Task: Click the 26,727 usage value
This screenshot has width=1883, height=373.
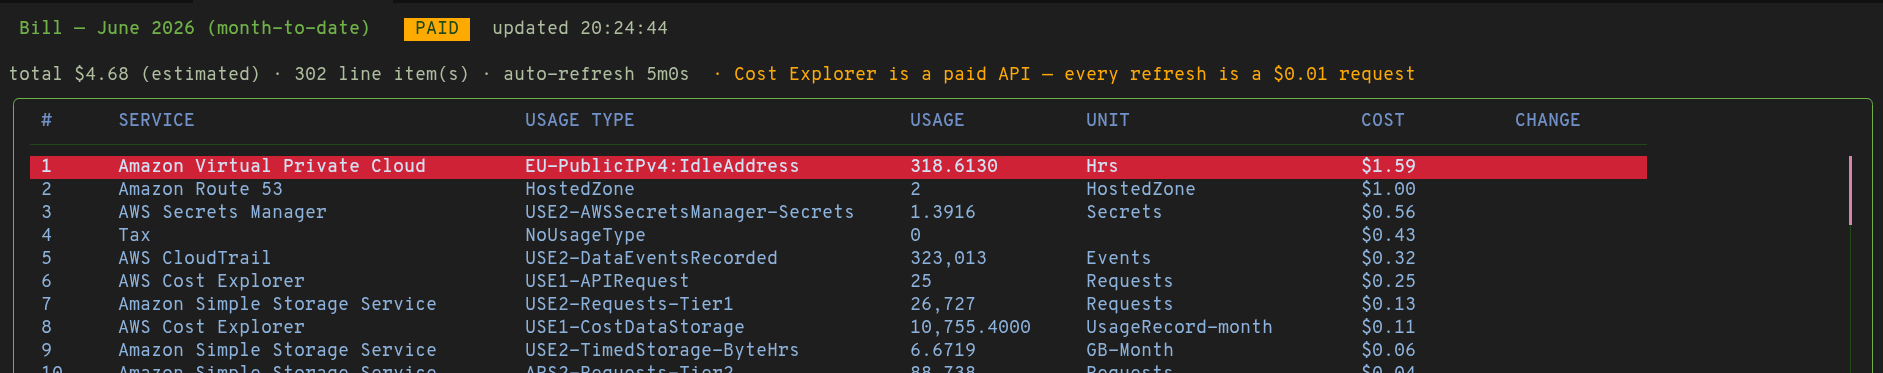Action: 943,304
